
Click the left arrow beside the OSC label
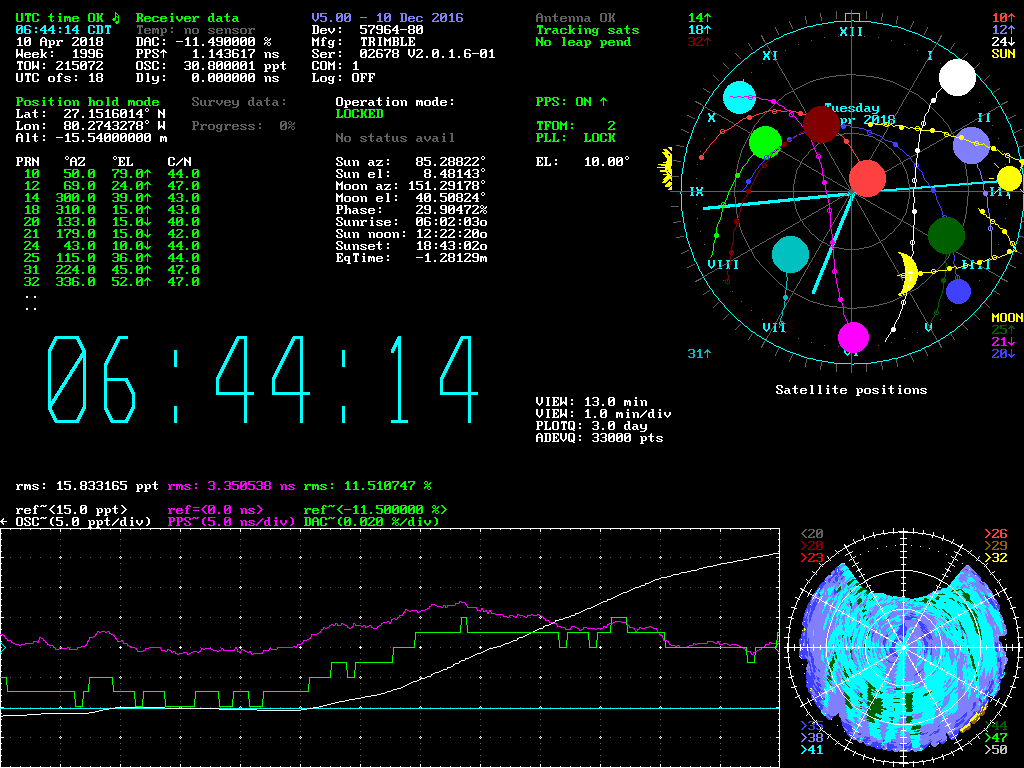(5, 521)
